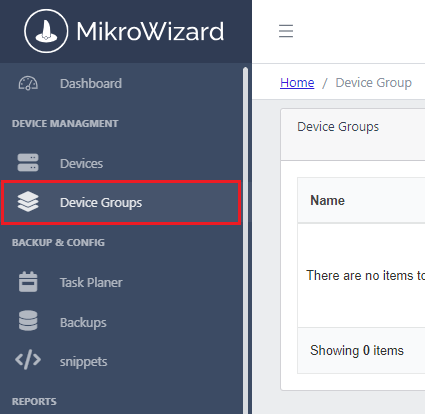
Task: Follow the Home breadcrumb link
Action: [x=297, y=82]
